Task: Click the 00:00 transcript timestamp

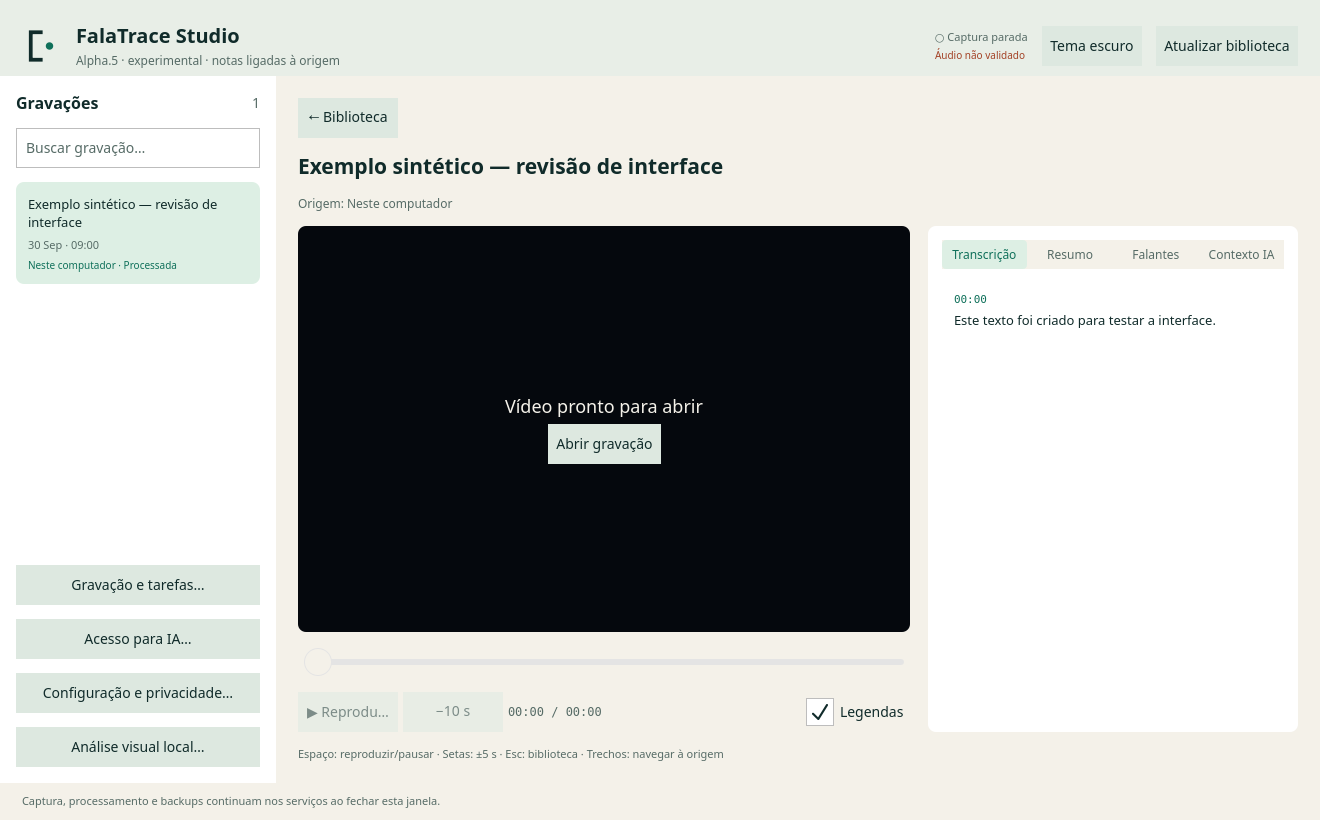Action: pyautogui.click(x=970, y=299)
